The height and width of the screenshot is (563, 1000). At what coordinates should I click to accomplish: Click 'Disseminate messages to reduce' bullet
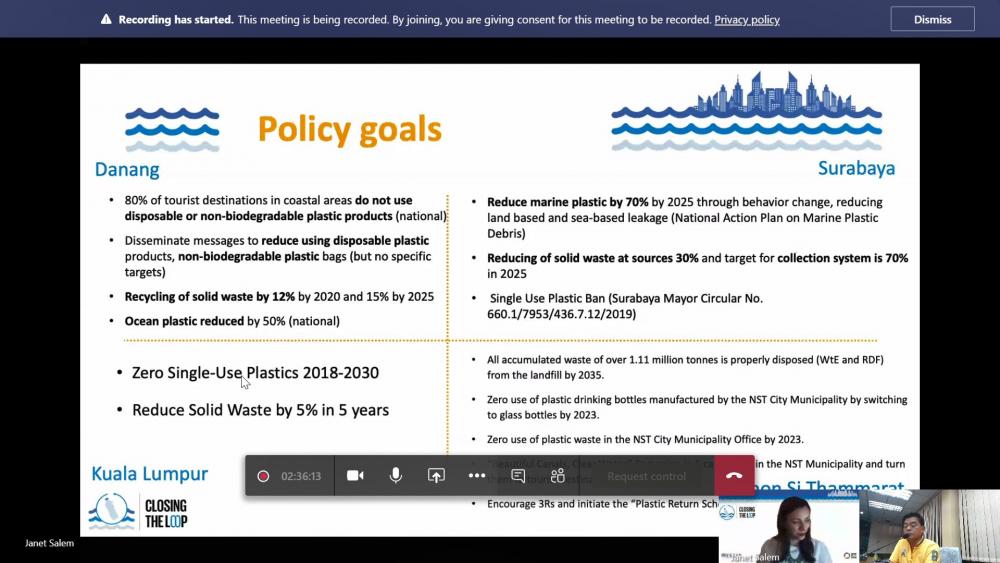coord(278,256)
